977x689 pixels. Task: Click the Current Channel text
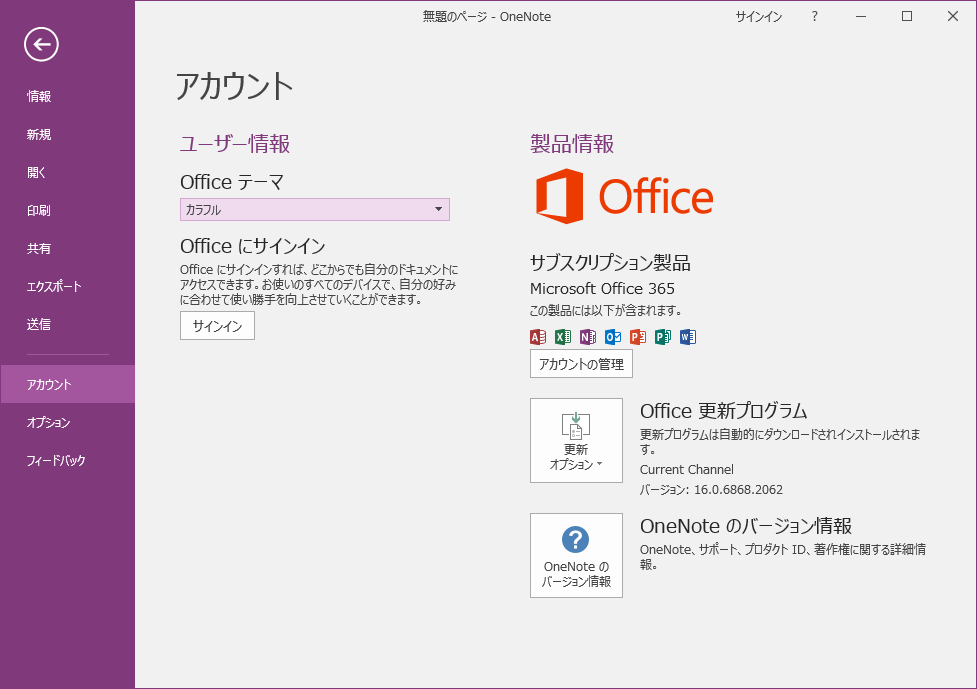pyautogui.click(x=687, y=469)
